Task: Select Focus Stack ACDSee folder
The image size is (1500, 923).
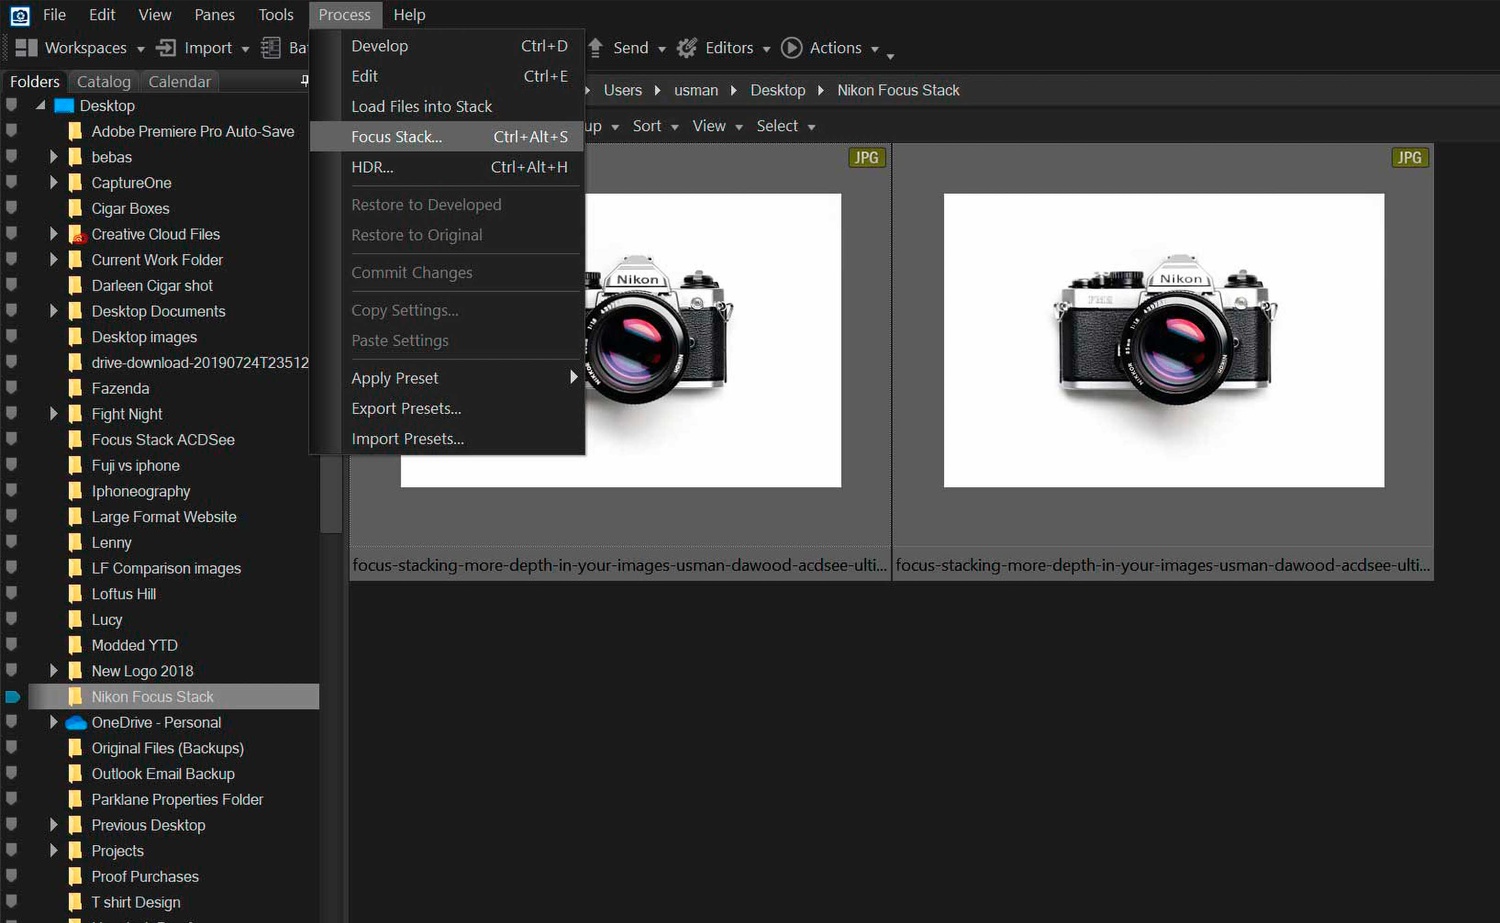Action: pyautogui.click(x=163, y=439)
